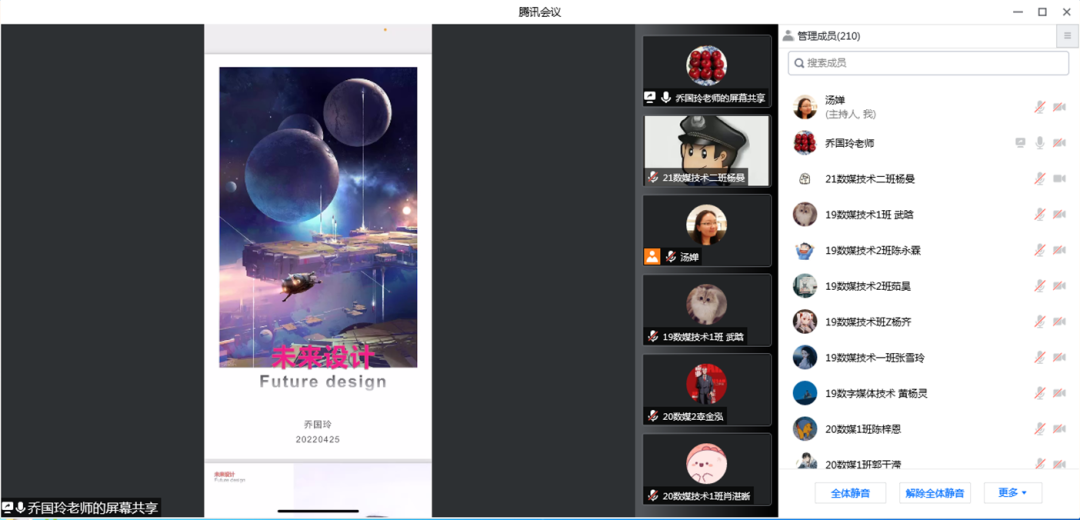Click the 搜索成员 search field
1080x520 pixels.
click(928, 63)
